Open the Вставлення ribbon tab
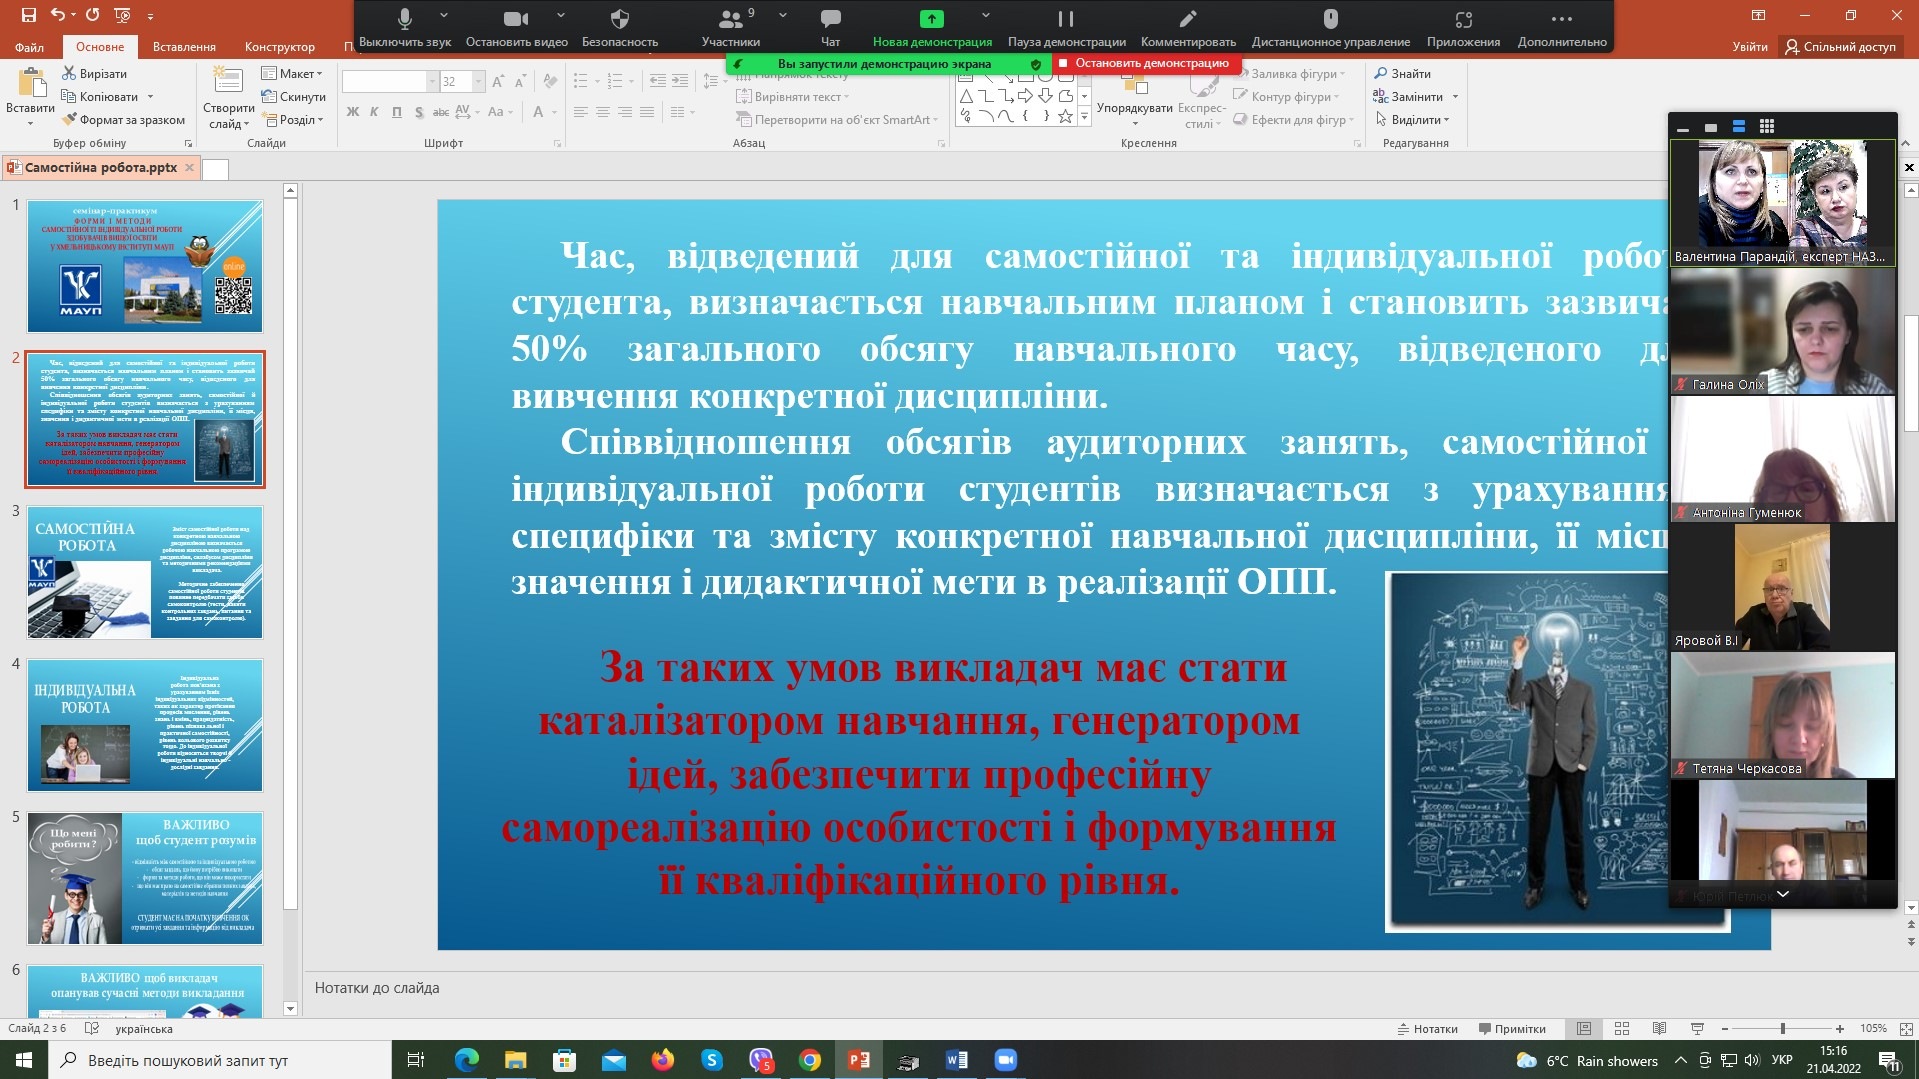Screen dimensions: 1919x1079 click(x=184, y=46)
